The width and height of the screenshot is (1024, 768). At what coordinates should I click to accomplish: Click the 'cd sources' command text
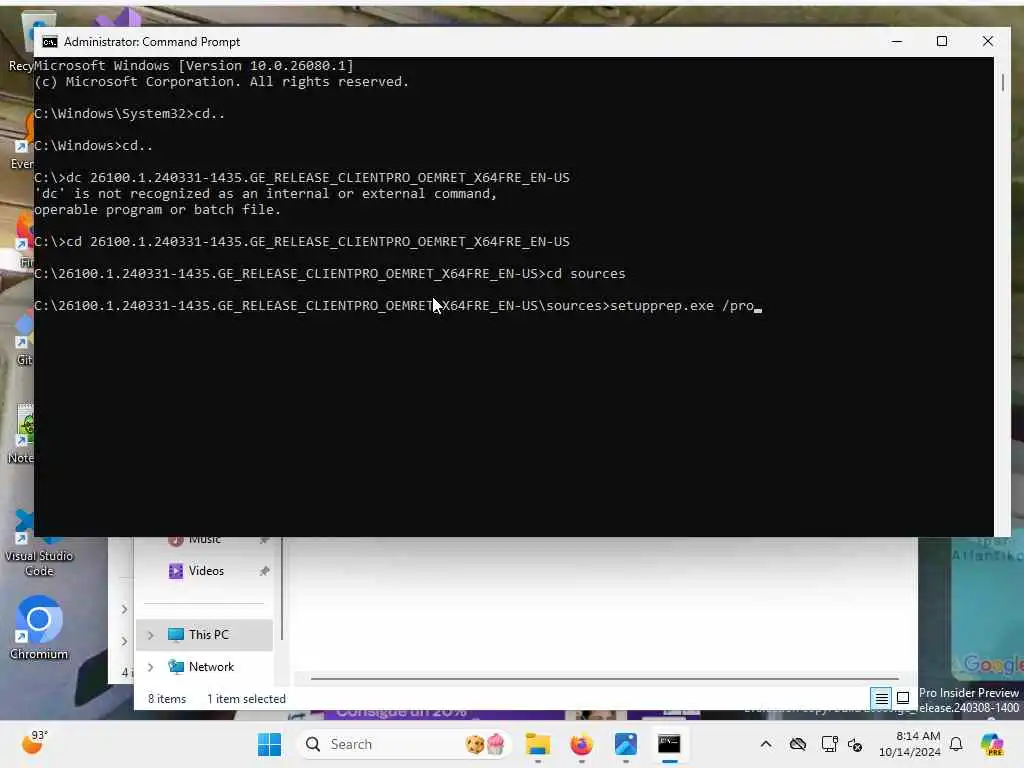click(586, 274)
